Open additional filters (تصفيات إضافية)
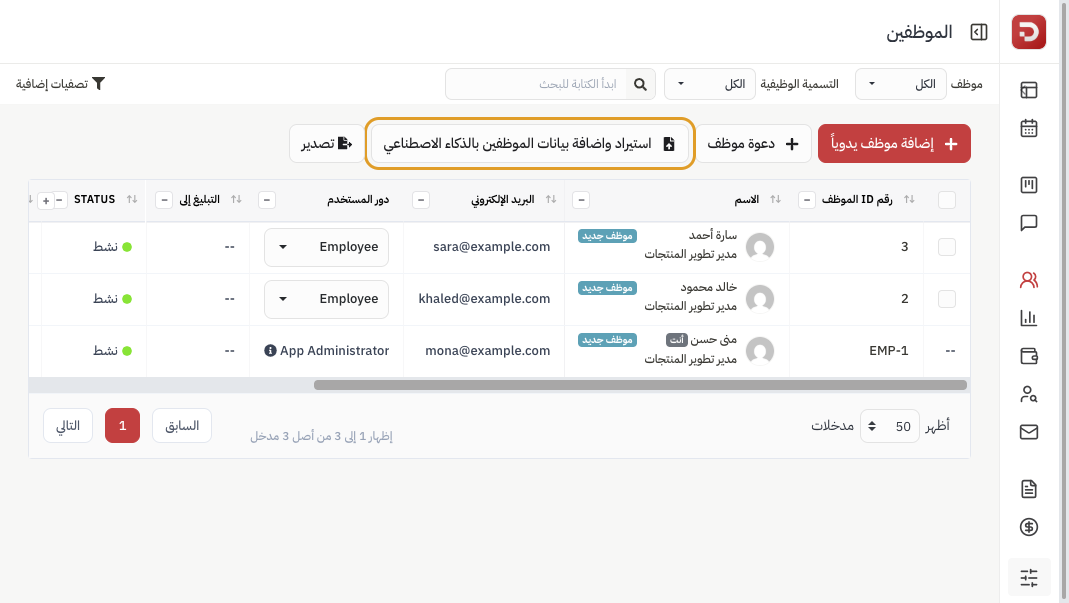The height and width of the screenshot is (603, 1069). (x=61, y=84)
